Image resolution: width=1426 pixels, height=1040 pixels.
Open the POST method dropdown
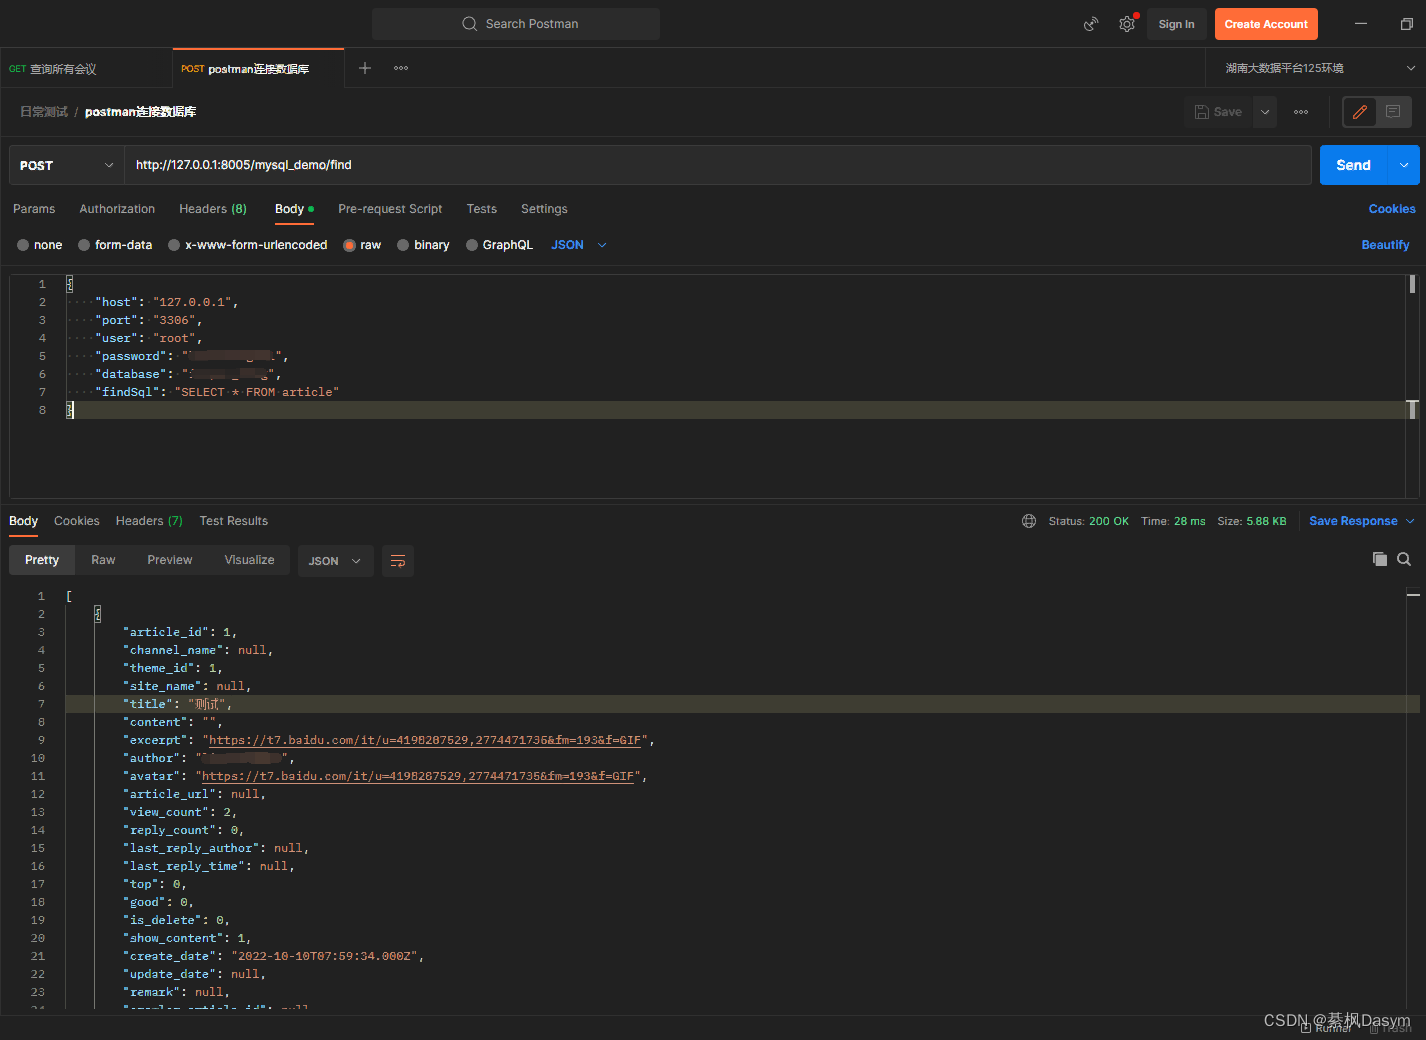pos(66,165)
